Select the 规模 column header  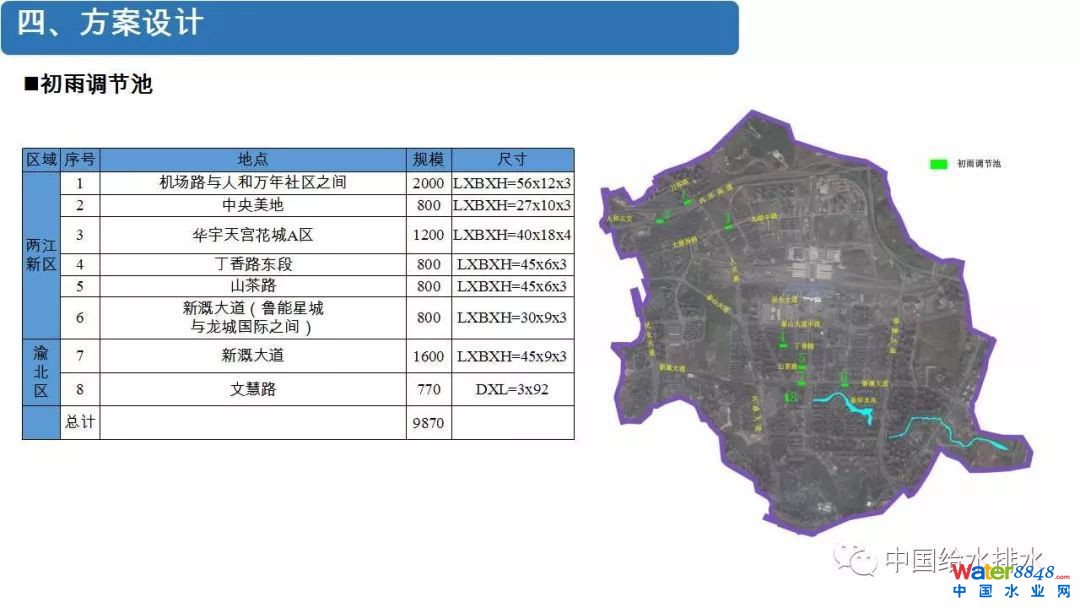tap(428, 160)
